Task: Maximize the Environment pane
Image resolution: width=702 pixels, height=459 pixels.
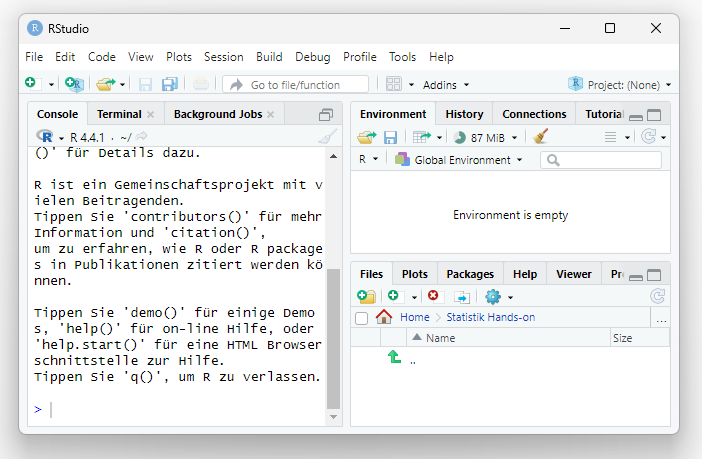Action: (654, 116)
